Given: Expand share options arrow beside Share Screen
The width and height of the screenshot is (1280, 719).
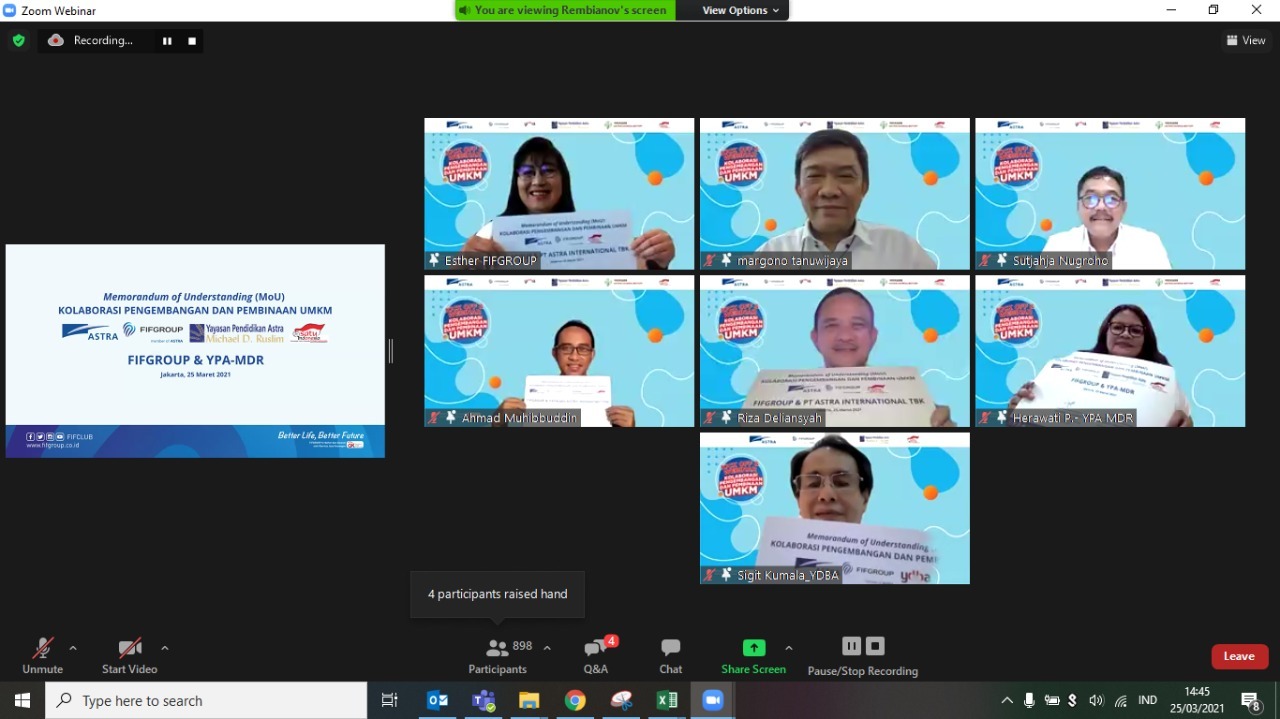Looking at the screenshot, I should [789, 648].
